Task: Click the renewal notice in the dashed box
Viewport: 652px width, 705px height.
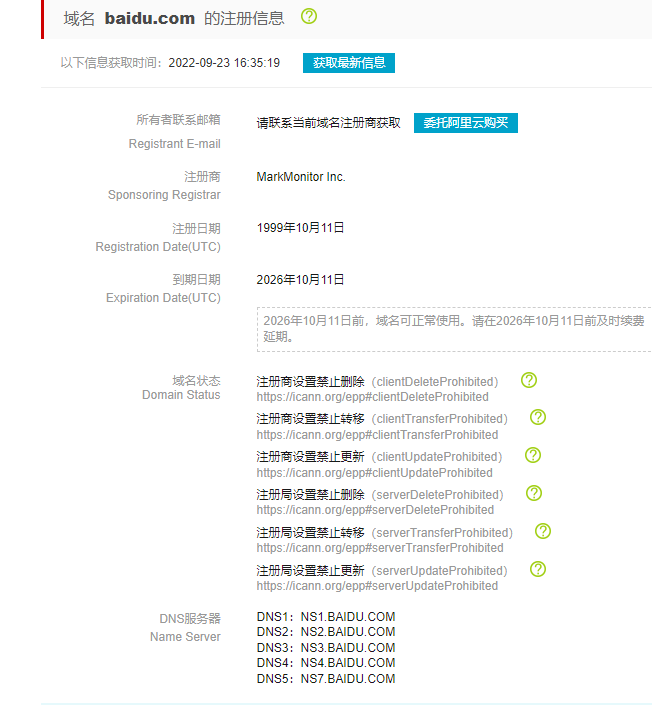Action: 454,329
